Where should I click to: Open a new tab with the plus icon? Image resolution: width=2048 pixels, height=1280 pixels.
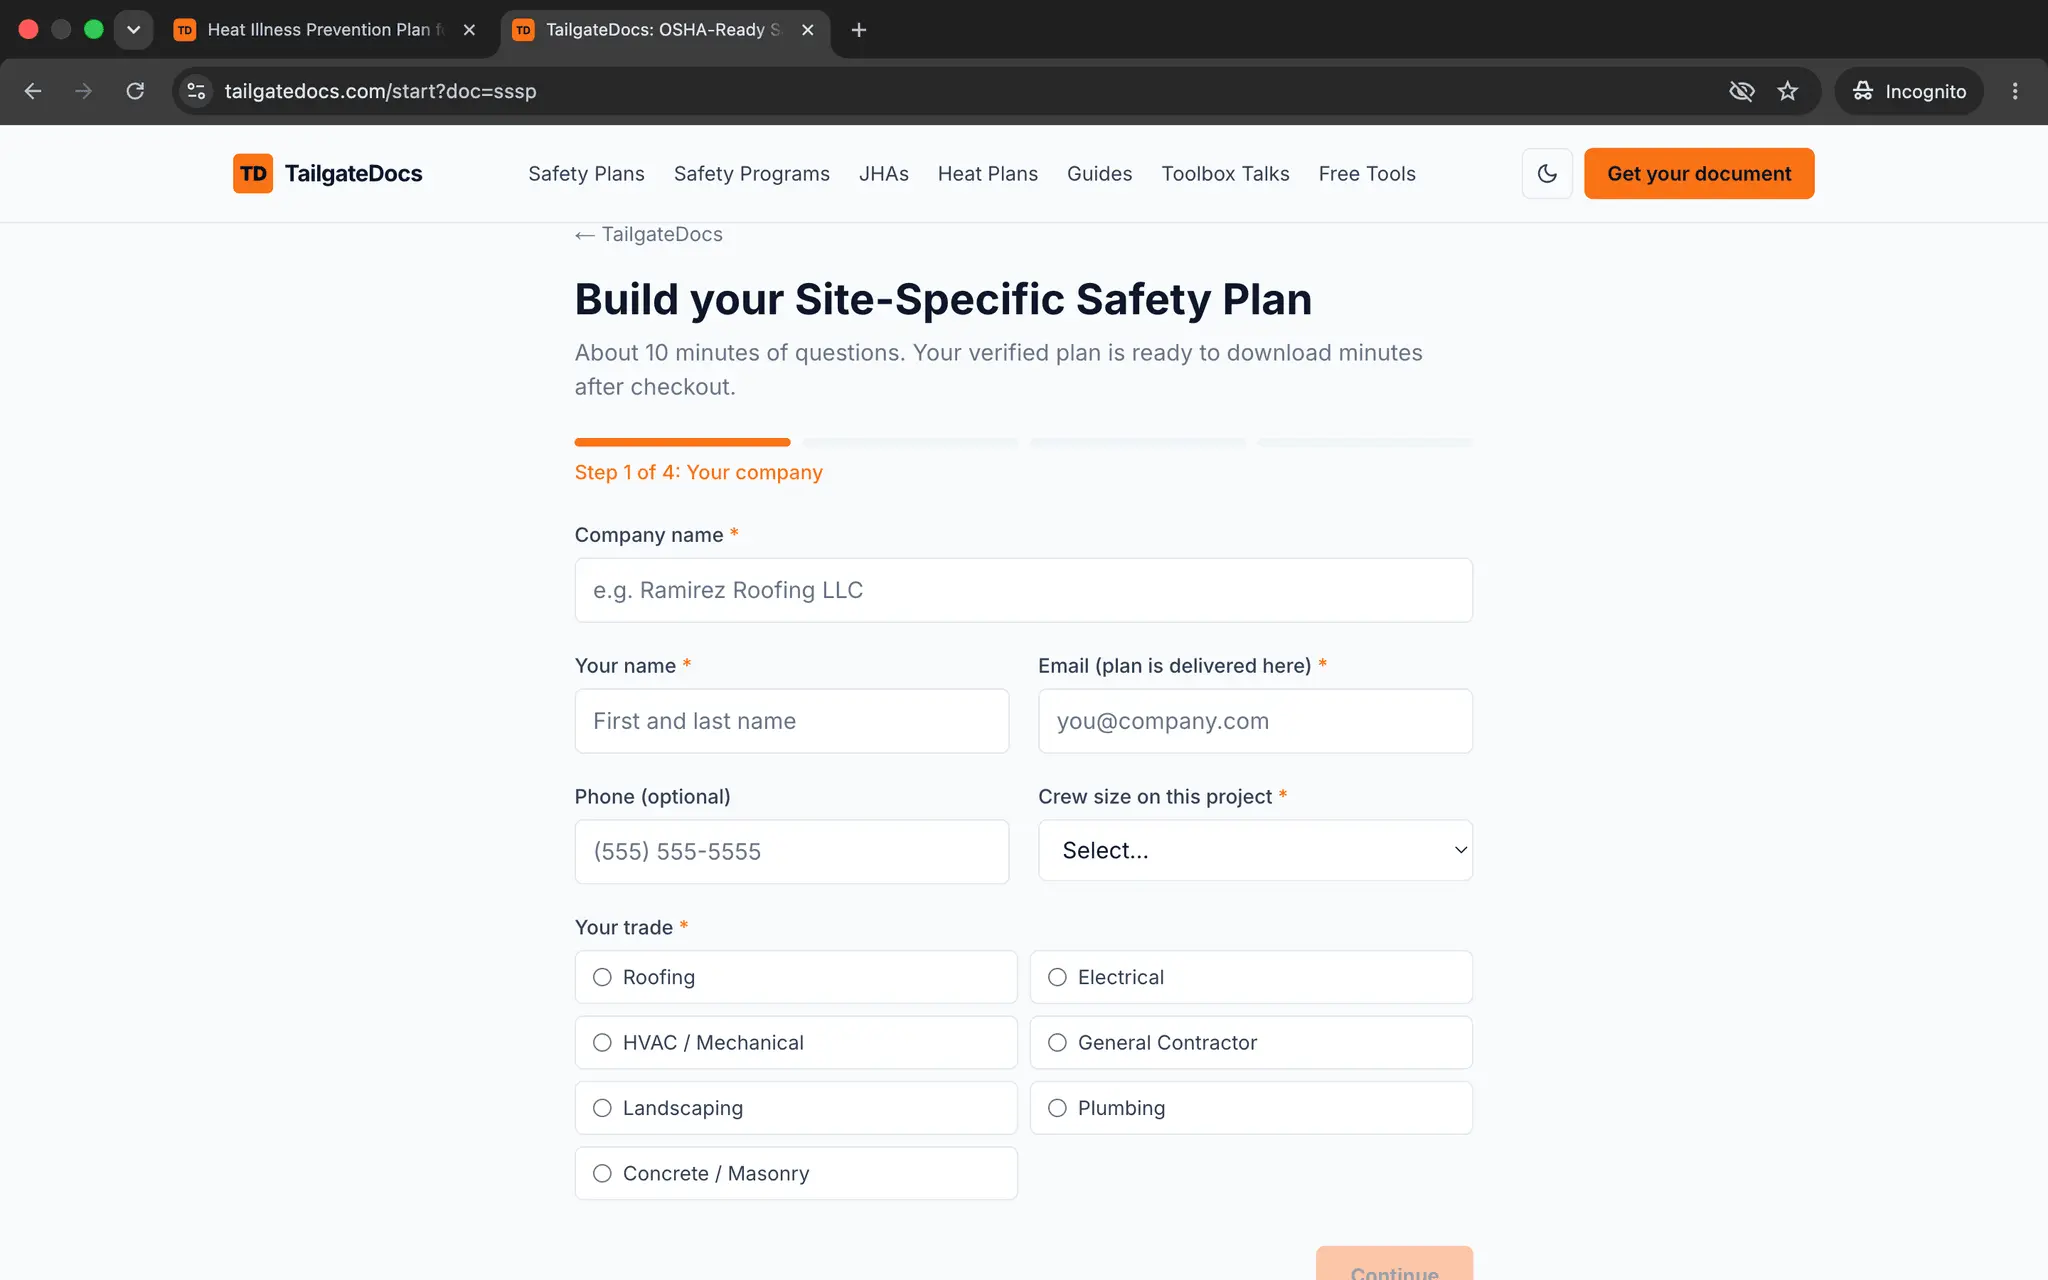tap(858, 30)
